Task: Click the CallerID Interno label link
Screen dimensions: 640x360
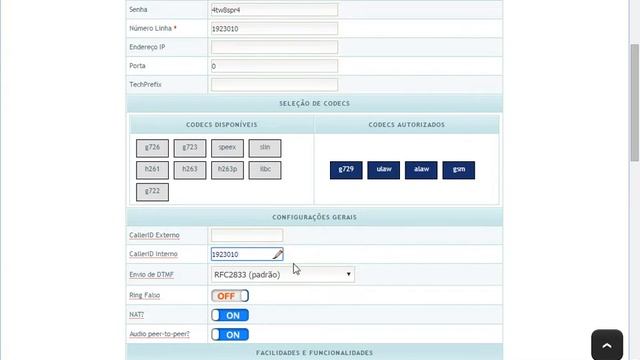Action: click(153, 254)
